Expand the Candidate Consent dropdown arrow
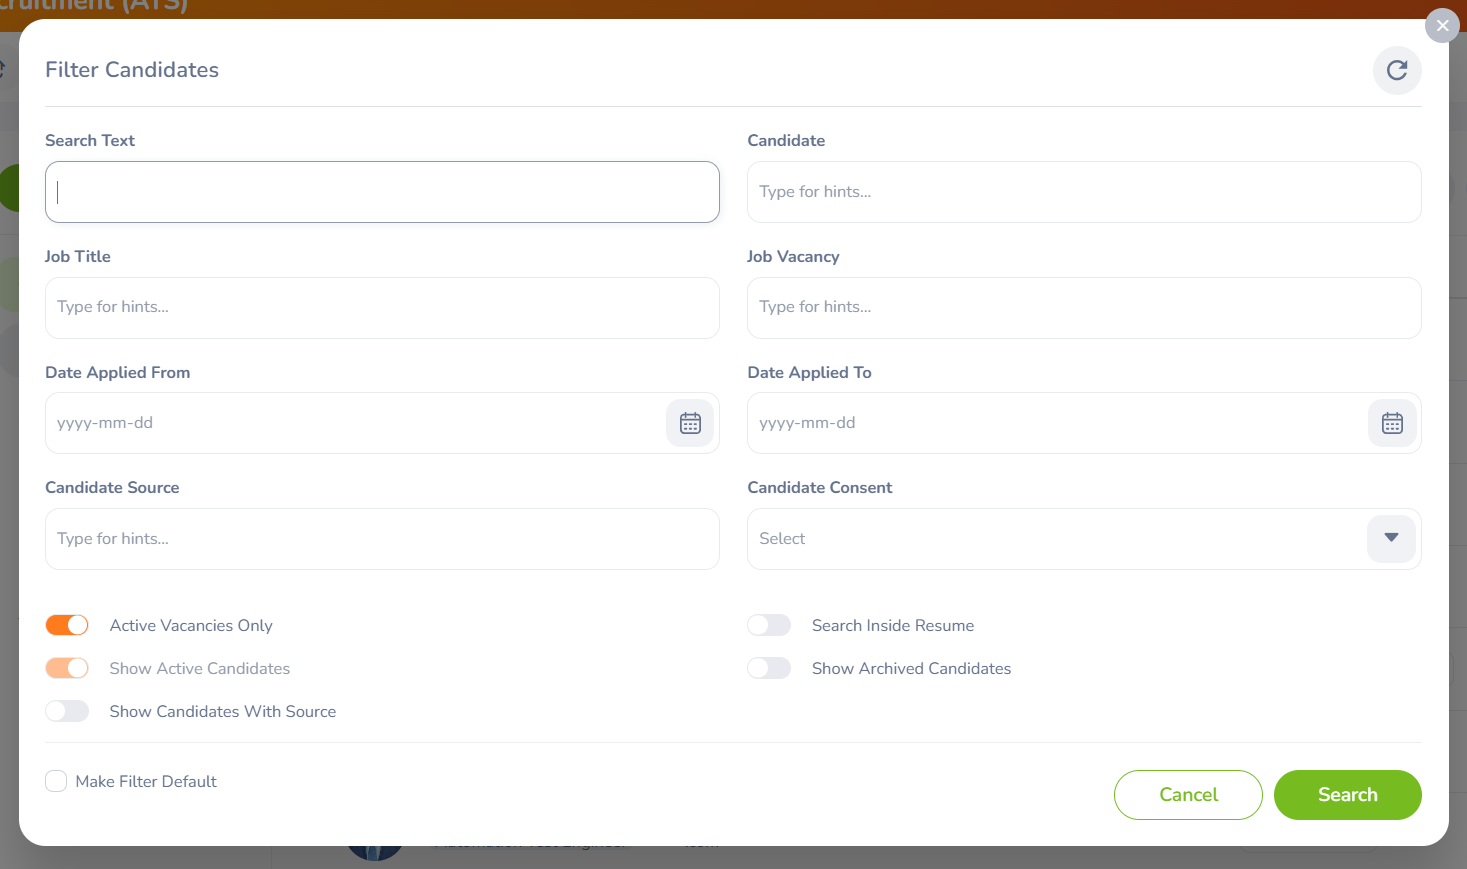Screen dimensions: 1467x869 [x=1391, y=538]
